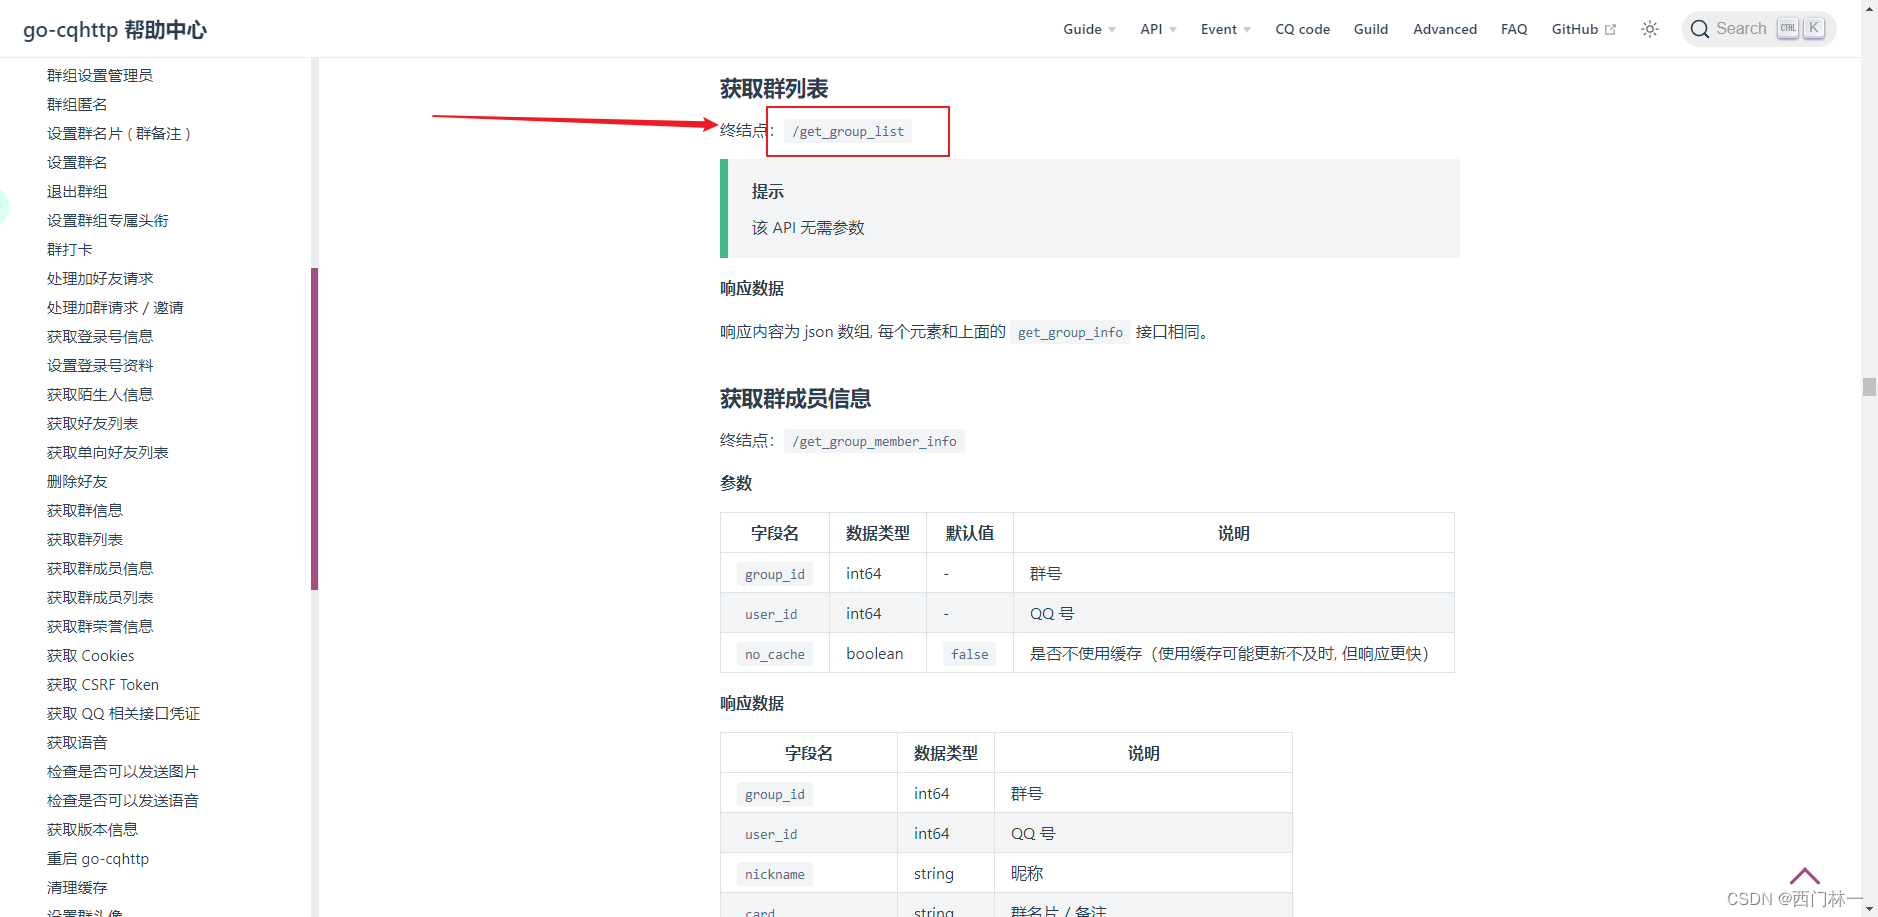
Task: Open 重启 go-cqhttp sidebar entry
Action: pos(98,858)
